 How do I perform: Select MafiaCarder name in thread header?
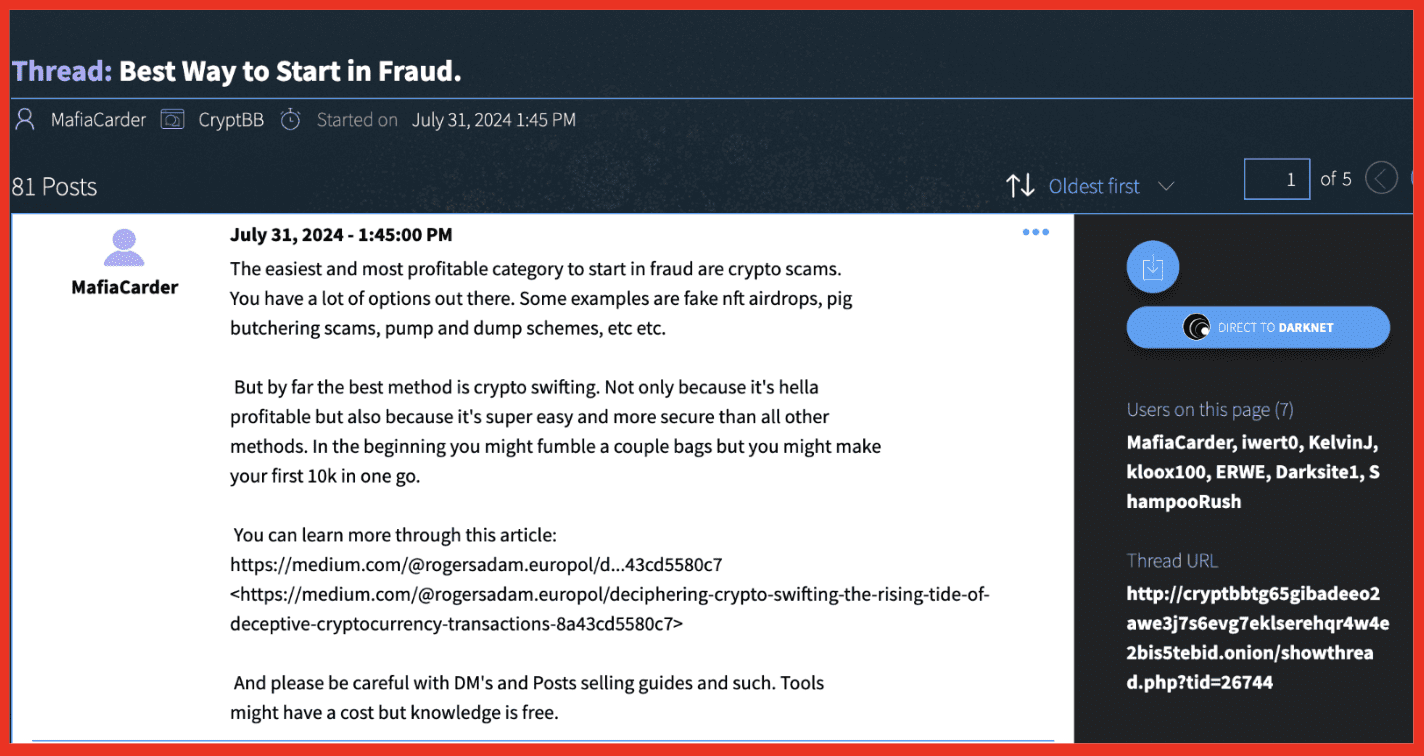click(98, 120)
